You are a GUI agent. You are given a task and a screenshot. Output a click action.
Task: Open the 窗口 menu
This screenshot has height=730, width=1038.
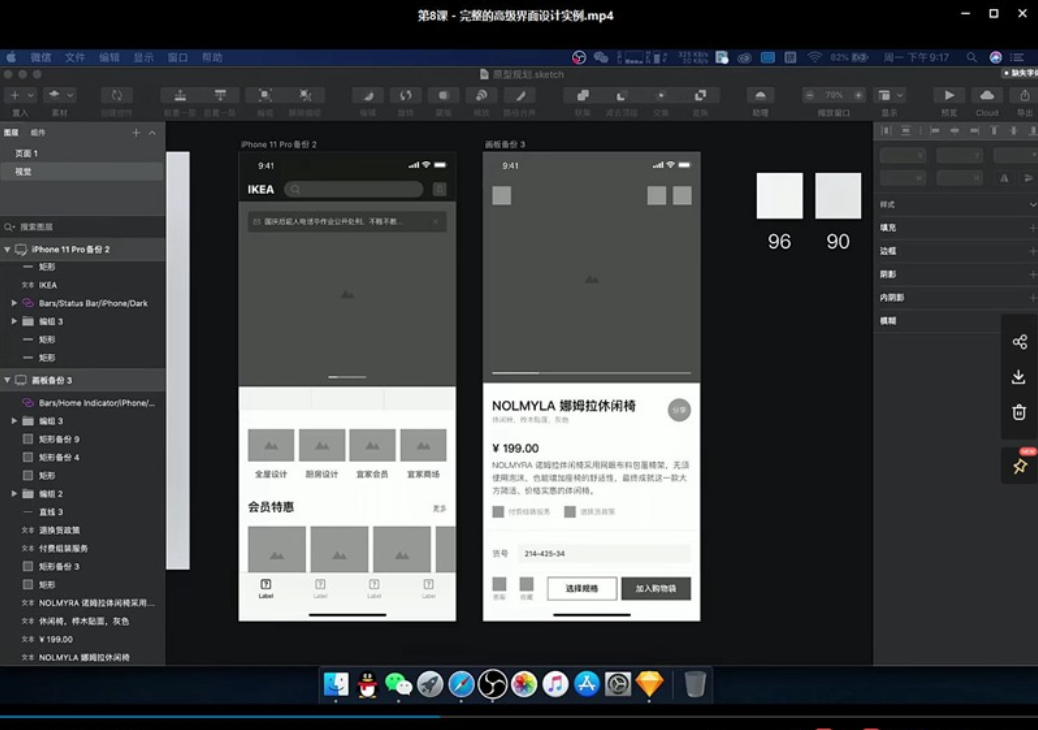coord(177,58)
